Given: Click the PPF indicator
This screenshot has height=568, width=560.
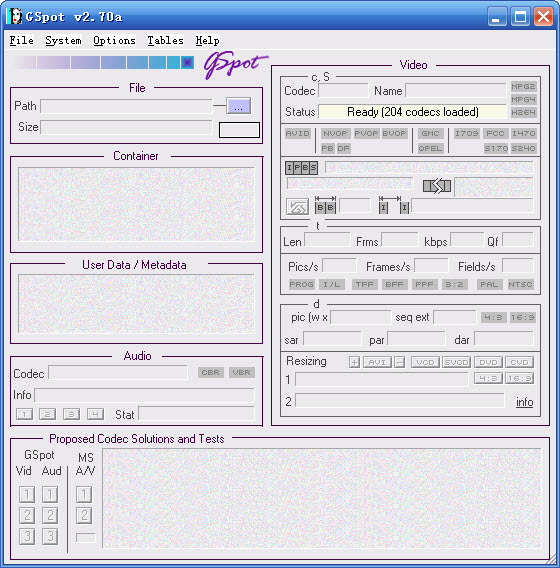Looking at the screenshot, I should click(x=424, y=284).
